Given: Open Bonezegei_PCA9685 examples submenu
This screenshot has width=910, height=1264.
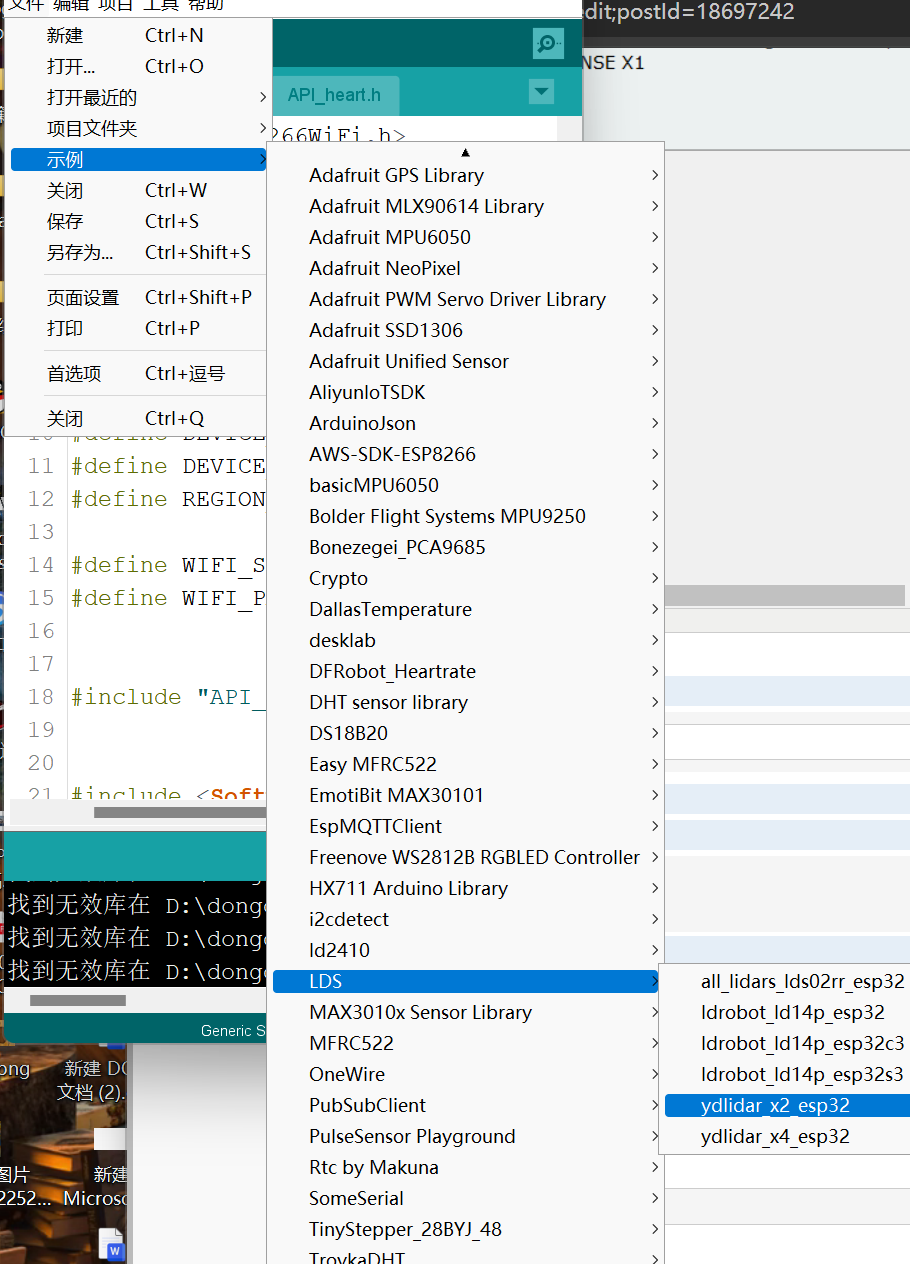Looking at the screenshot, I should click(x=465, y=548).
